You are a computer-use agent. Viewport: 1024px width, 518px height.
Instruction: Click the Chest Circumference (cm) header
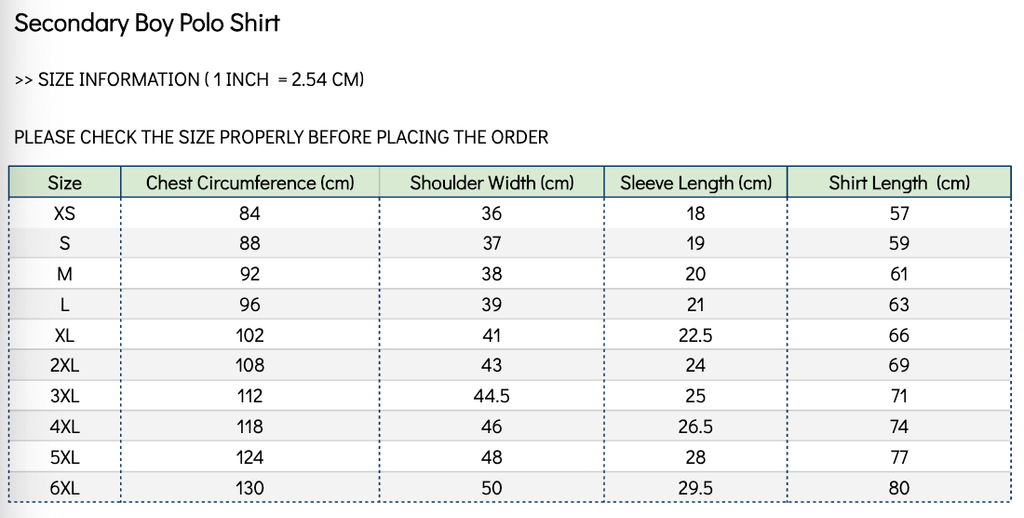tap(250, 183)
